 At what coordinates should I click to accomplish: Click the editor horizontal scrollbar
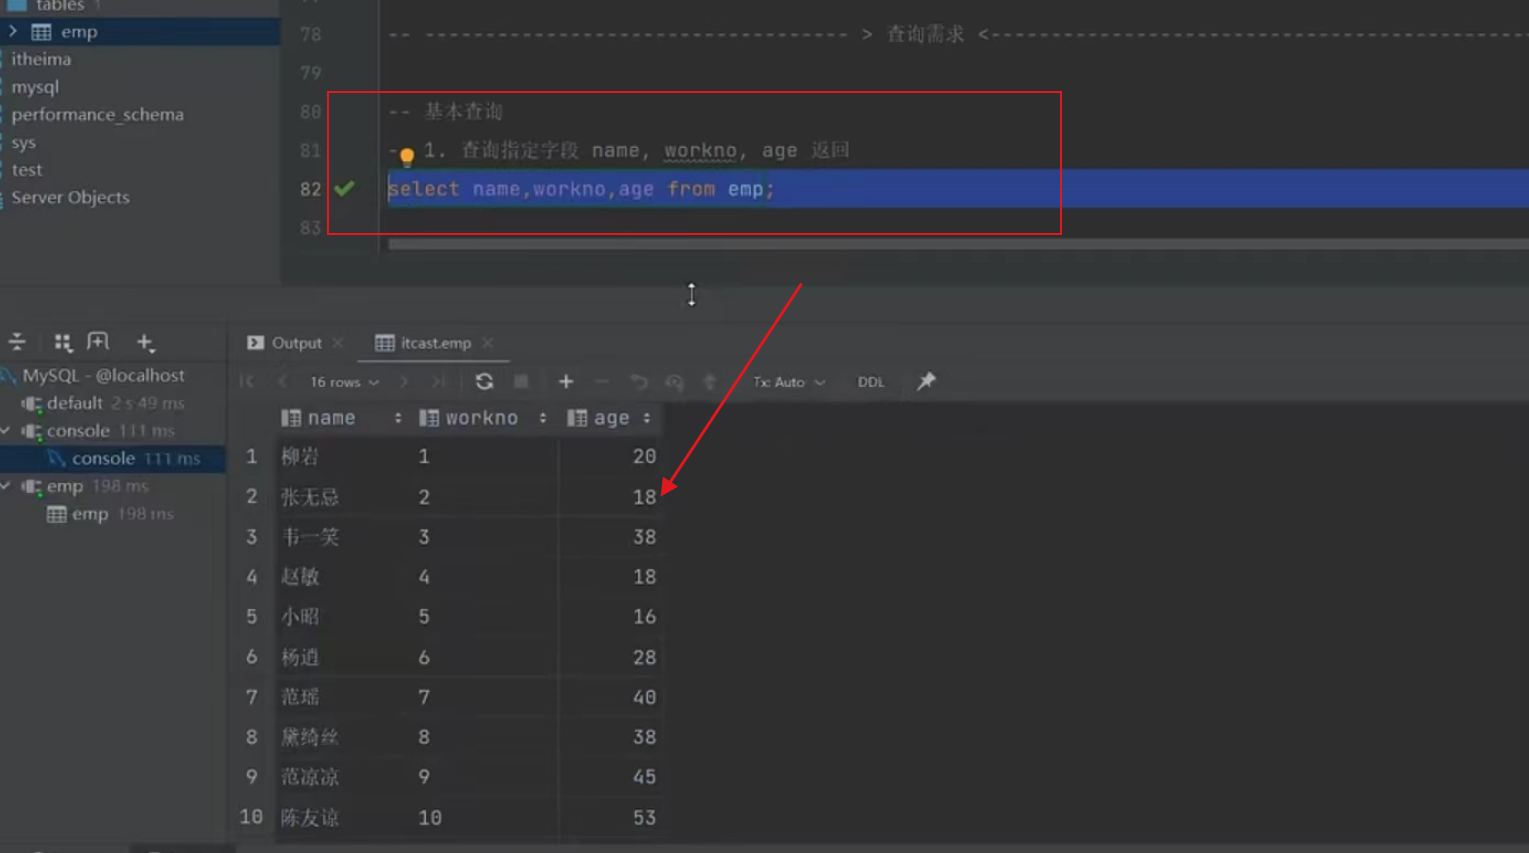click(x=958, y=244)
